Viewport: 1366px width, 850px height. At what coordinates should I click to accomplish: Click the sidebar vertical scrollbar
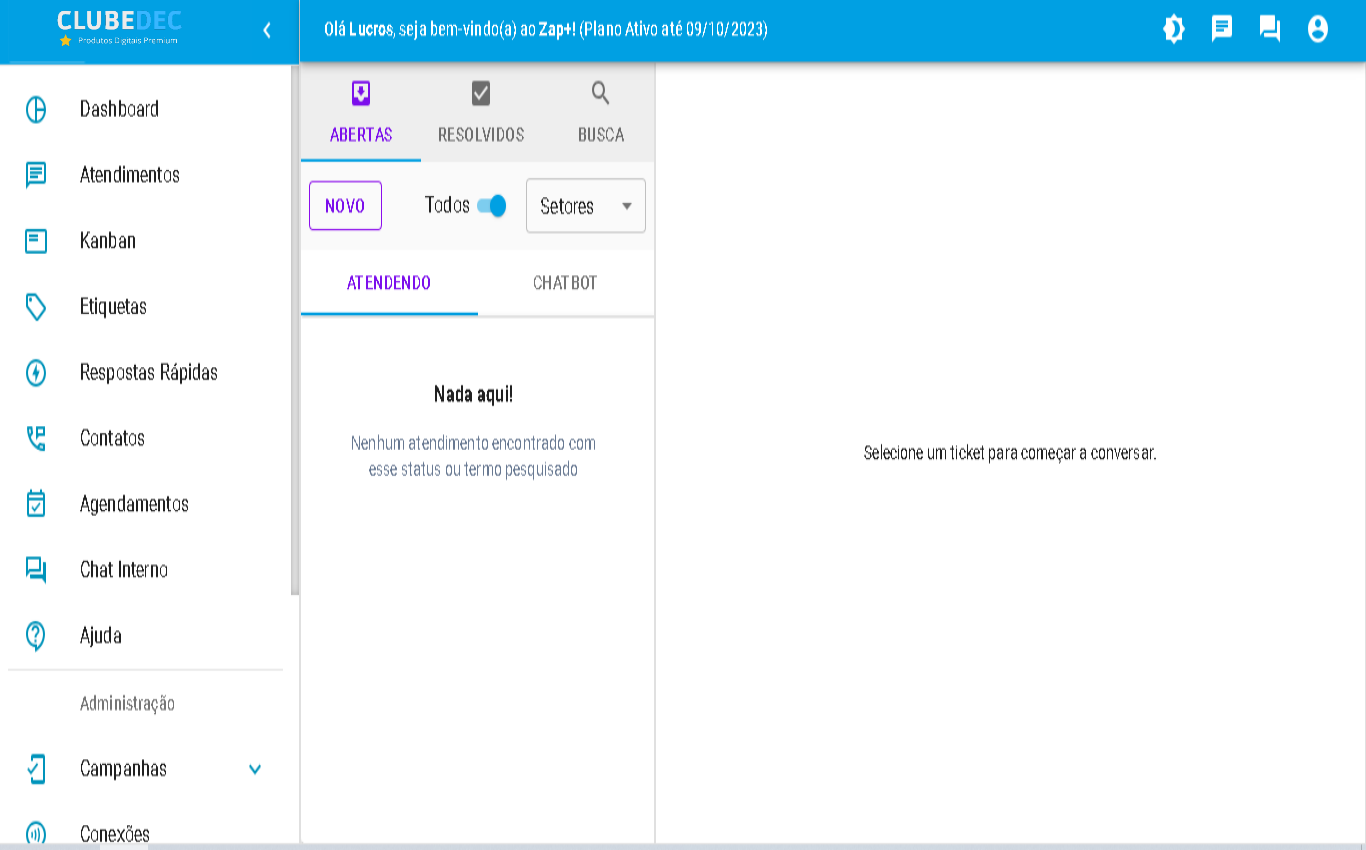pyautogui.click(x=294, y=330)
